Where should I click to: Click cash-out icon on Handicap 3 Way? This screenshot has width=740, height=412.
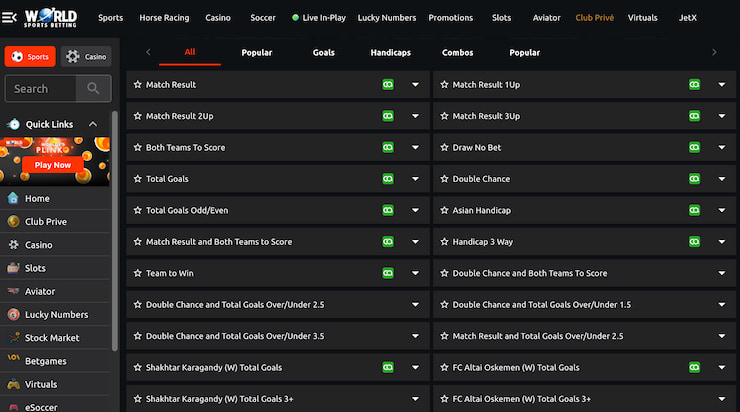[694, 242]
